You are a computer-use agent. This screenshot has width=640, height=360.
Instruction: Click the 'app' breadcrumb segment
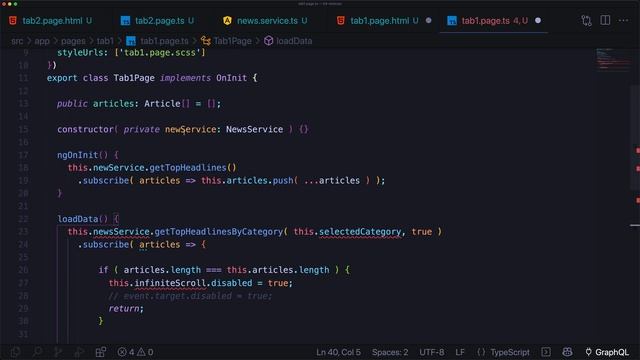pos(42,41)
